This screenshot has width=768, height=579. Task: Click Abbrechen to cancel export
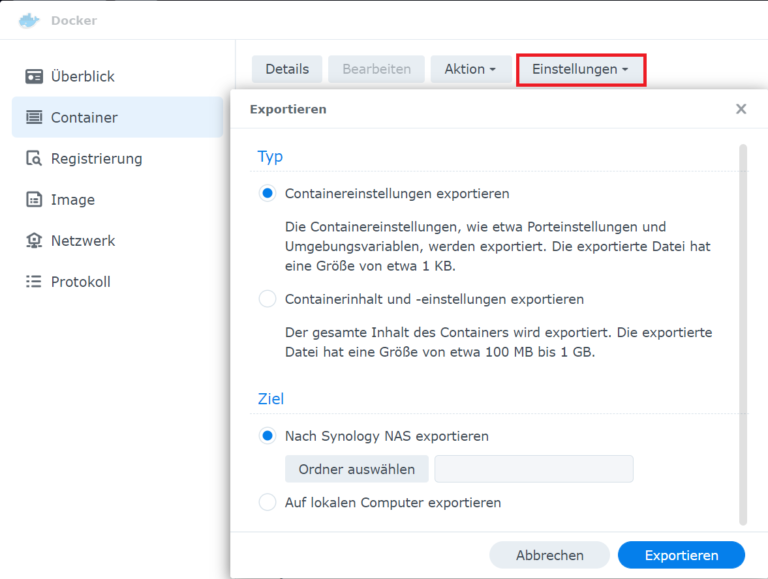550,555
